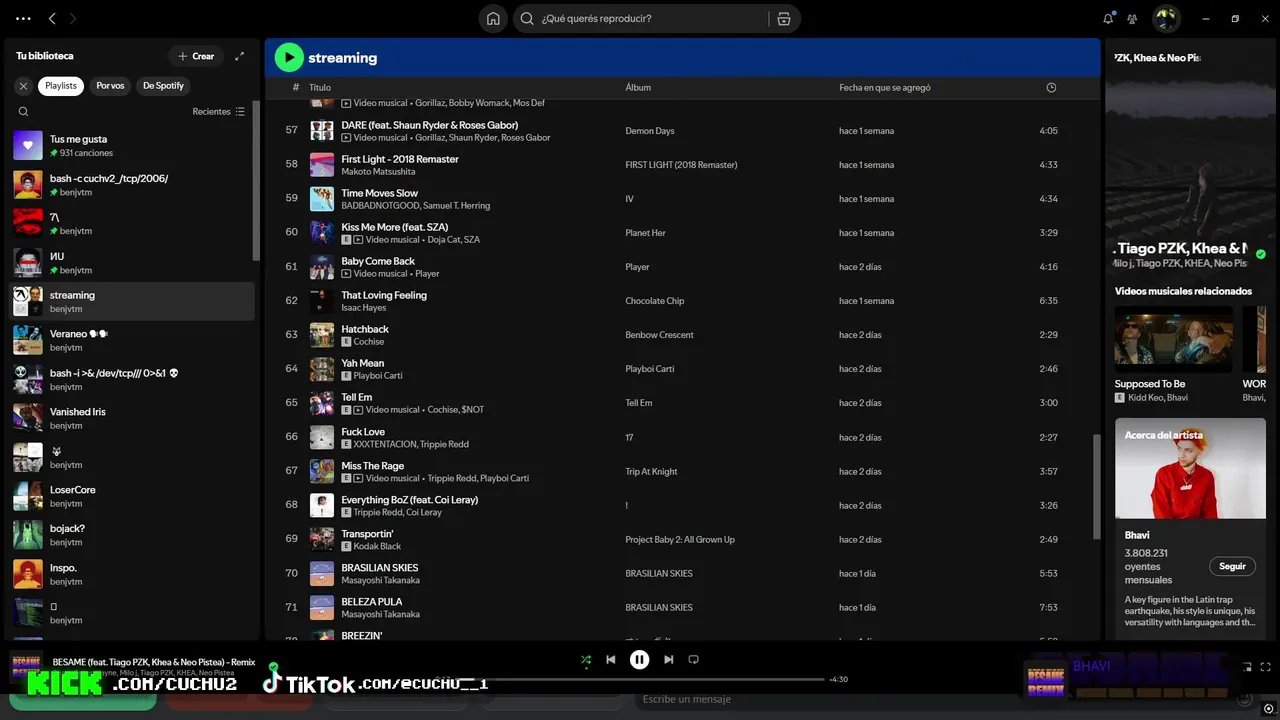Open the Vanished Iris playlist
This screenshot has height=720, width=1280.
coord(132,418)
